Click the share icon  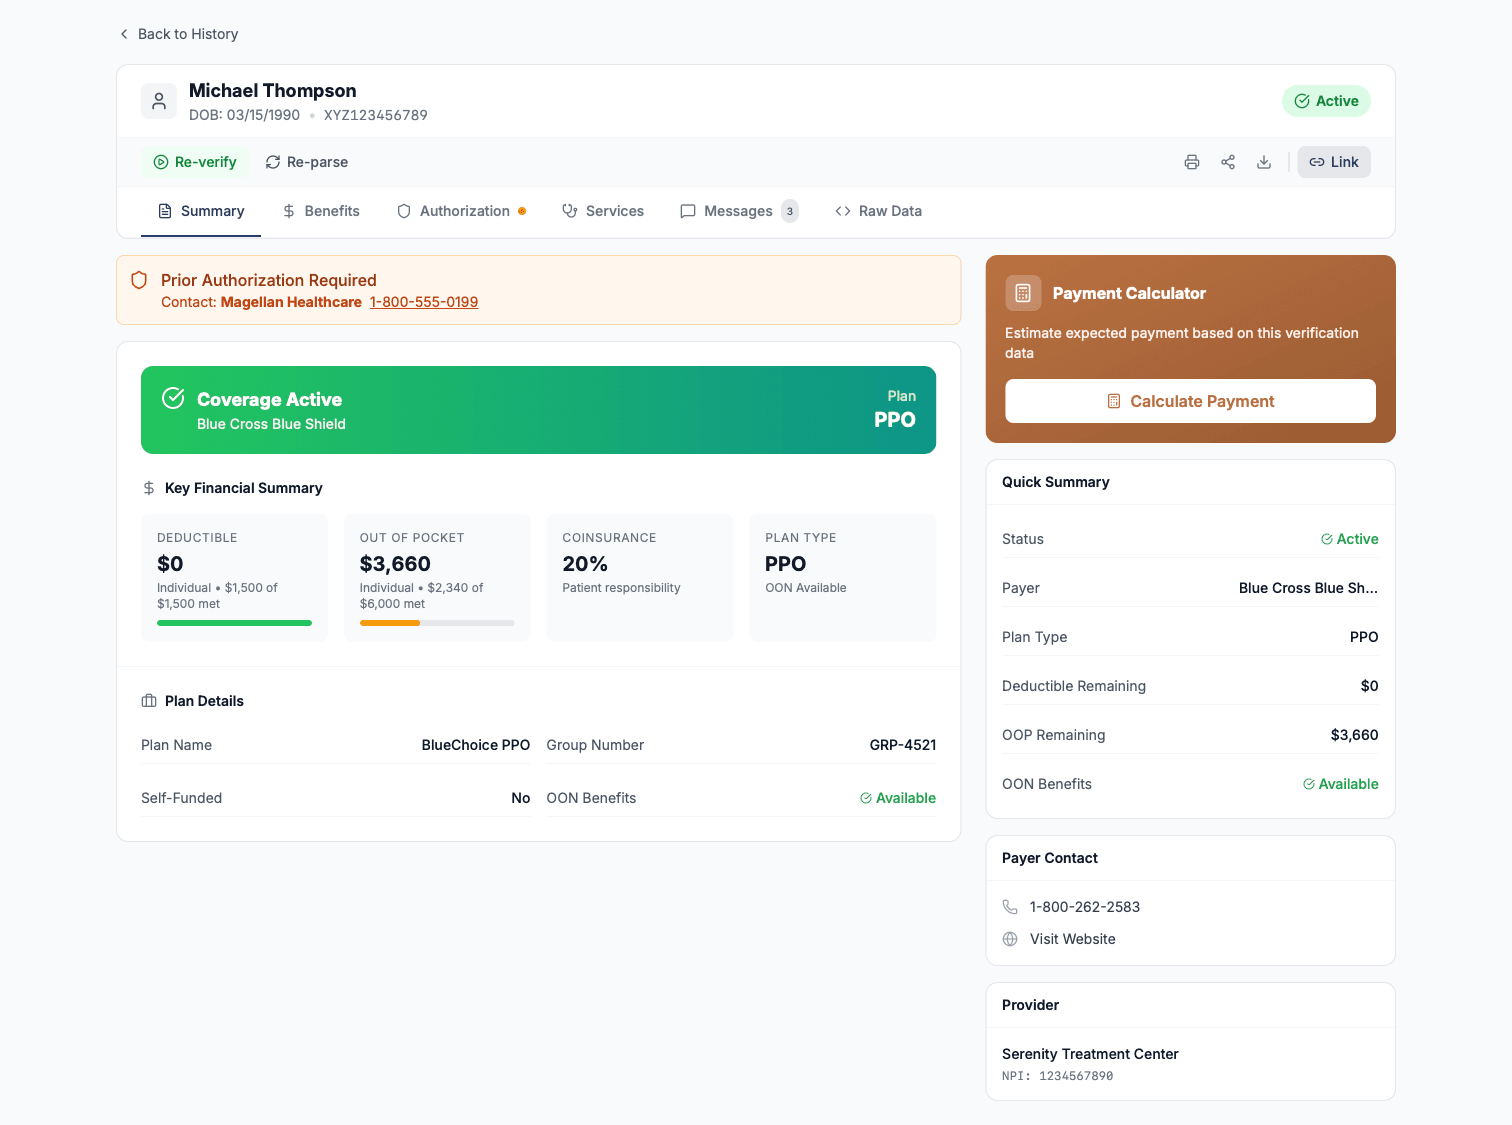[1227, 162]
